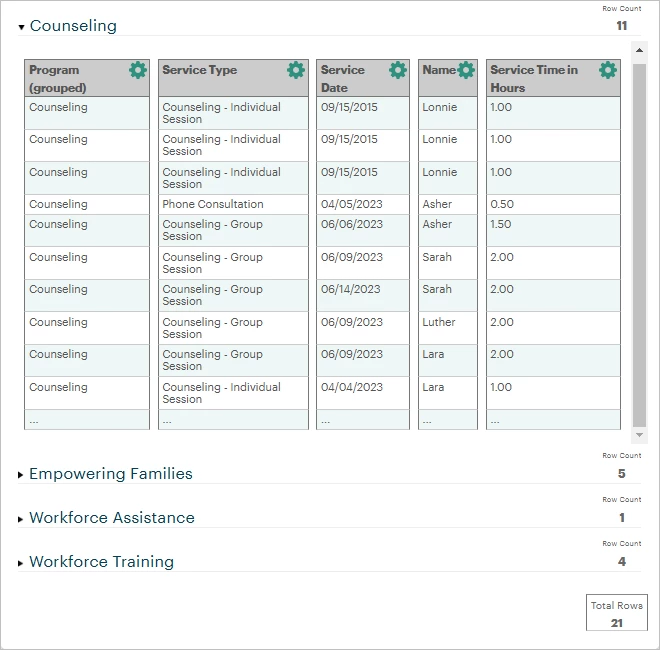The image size is (660, 650).
Task: Click the Name column header text
Action: click(439, 70)
